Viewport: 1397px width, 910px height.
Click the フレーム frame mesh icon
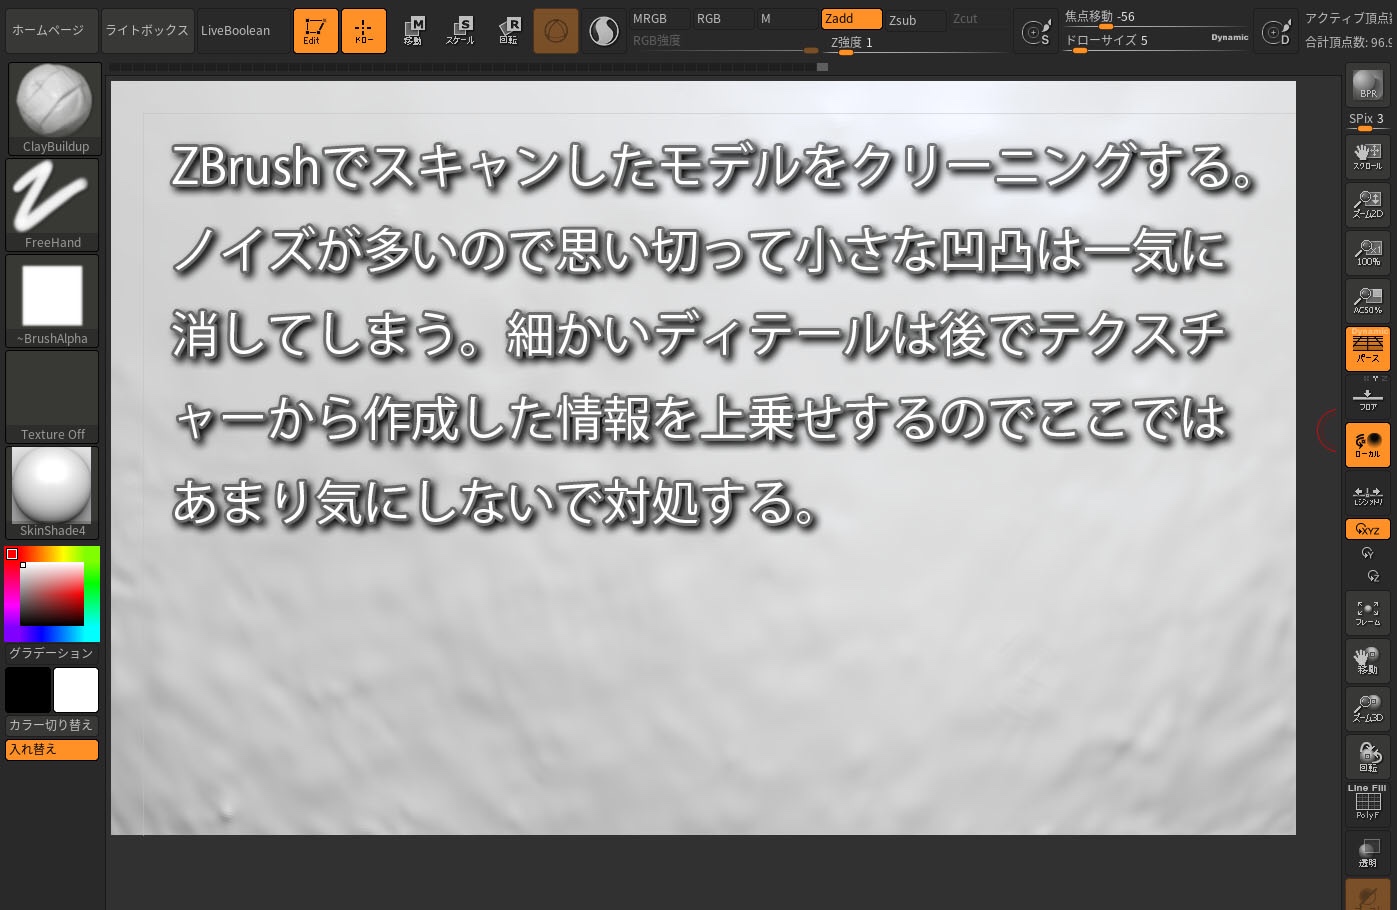point(1368,613)
